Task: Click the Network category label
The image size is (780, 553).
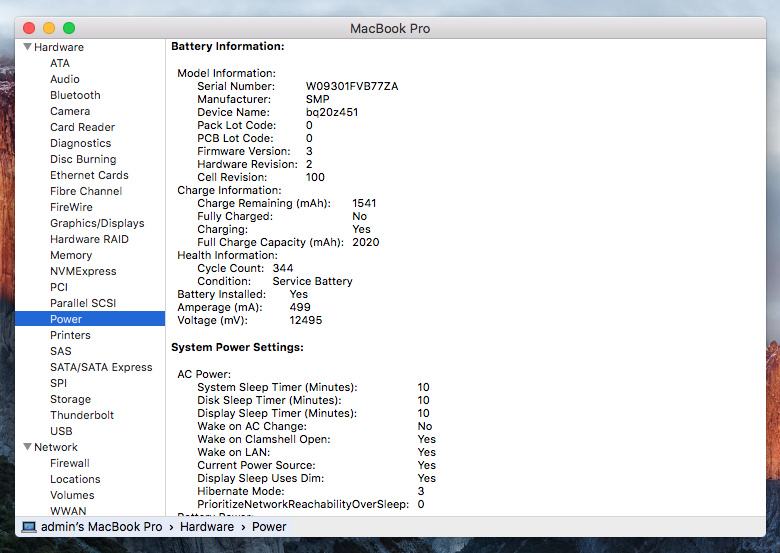Action: 56,447
